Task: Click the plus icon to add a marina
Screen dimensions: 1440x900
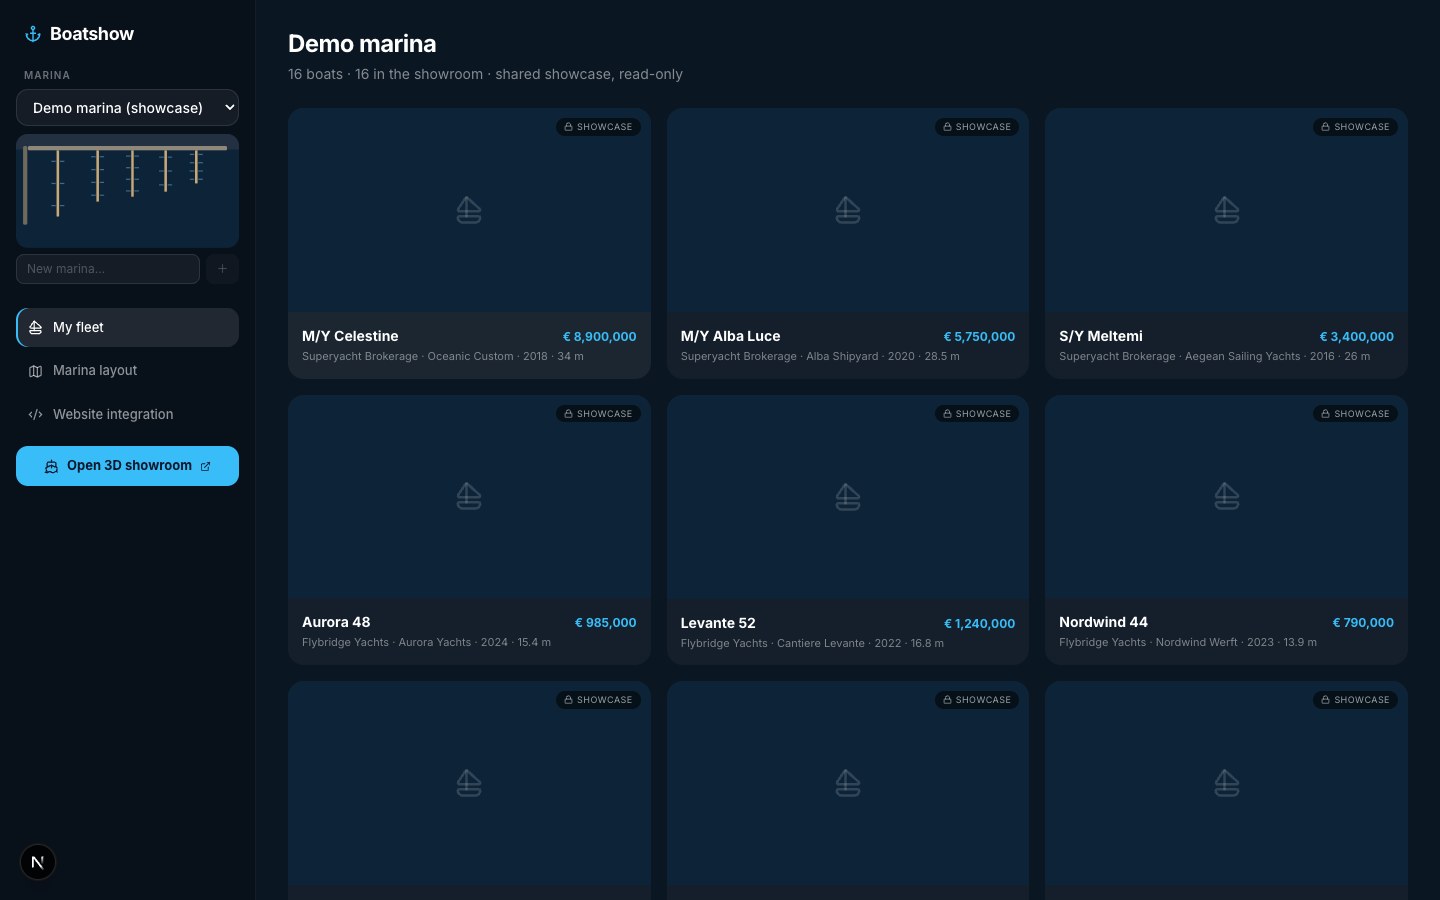Action: pyautogui.click(x=223, y=269)
